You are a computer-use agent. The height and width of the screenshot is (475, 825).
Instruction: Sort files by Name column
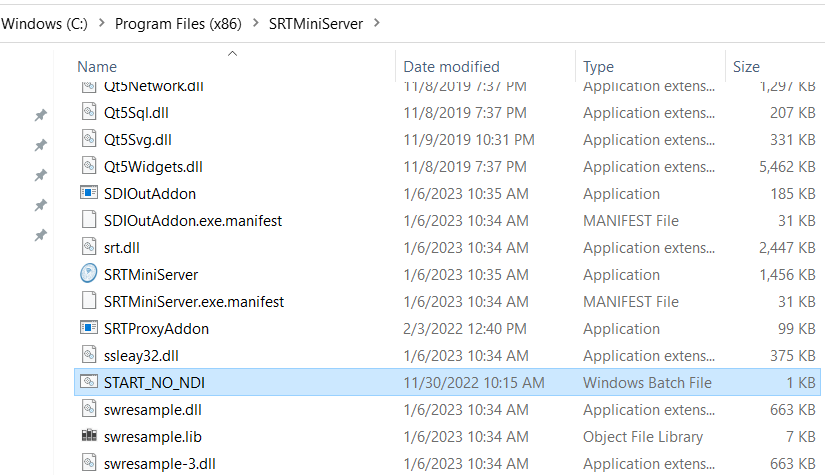97,67
